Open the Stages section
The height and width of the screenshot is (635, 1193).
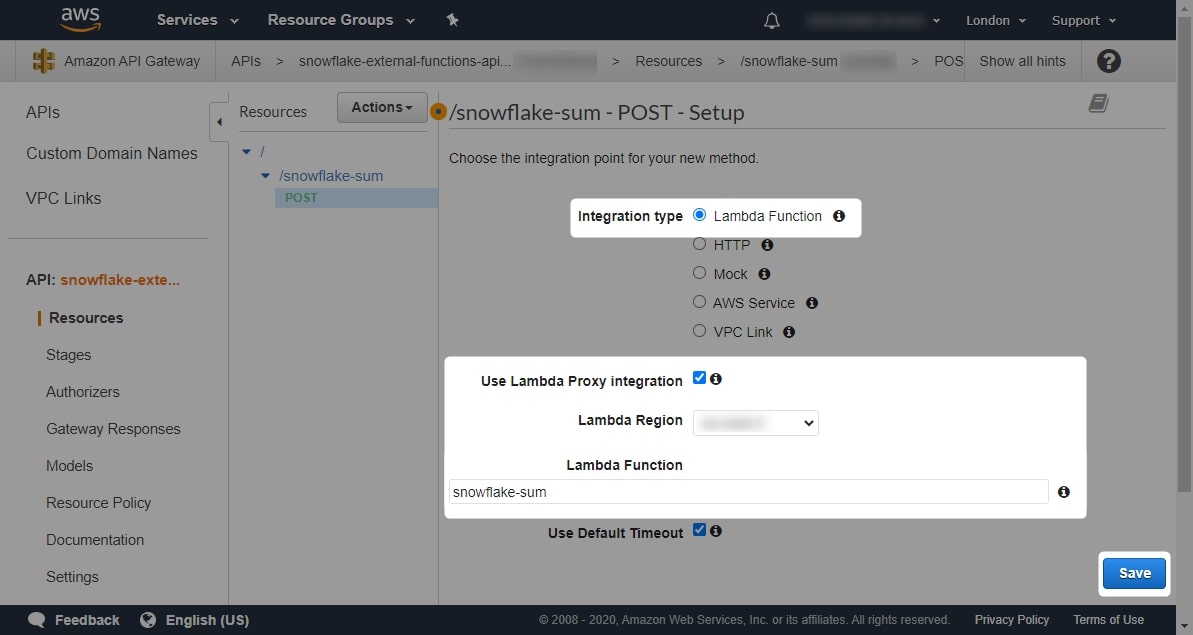click(x=68, y=355)
